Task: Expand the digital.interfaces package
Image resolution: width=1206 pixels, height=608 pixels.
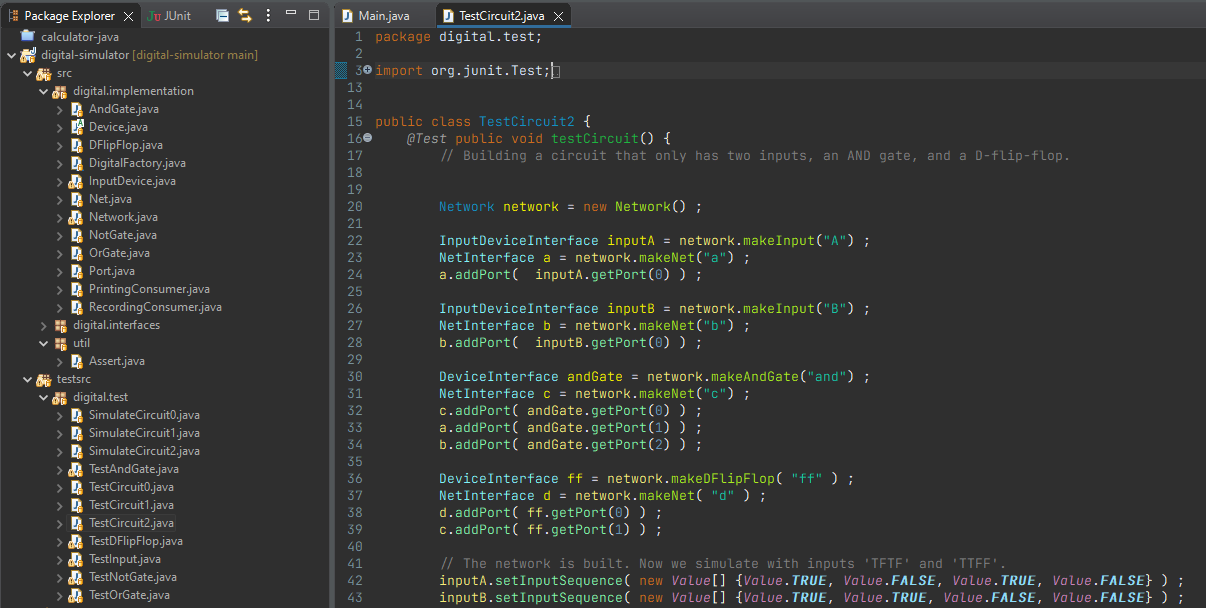Action: [43, 325]
